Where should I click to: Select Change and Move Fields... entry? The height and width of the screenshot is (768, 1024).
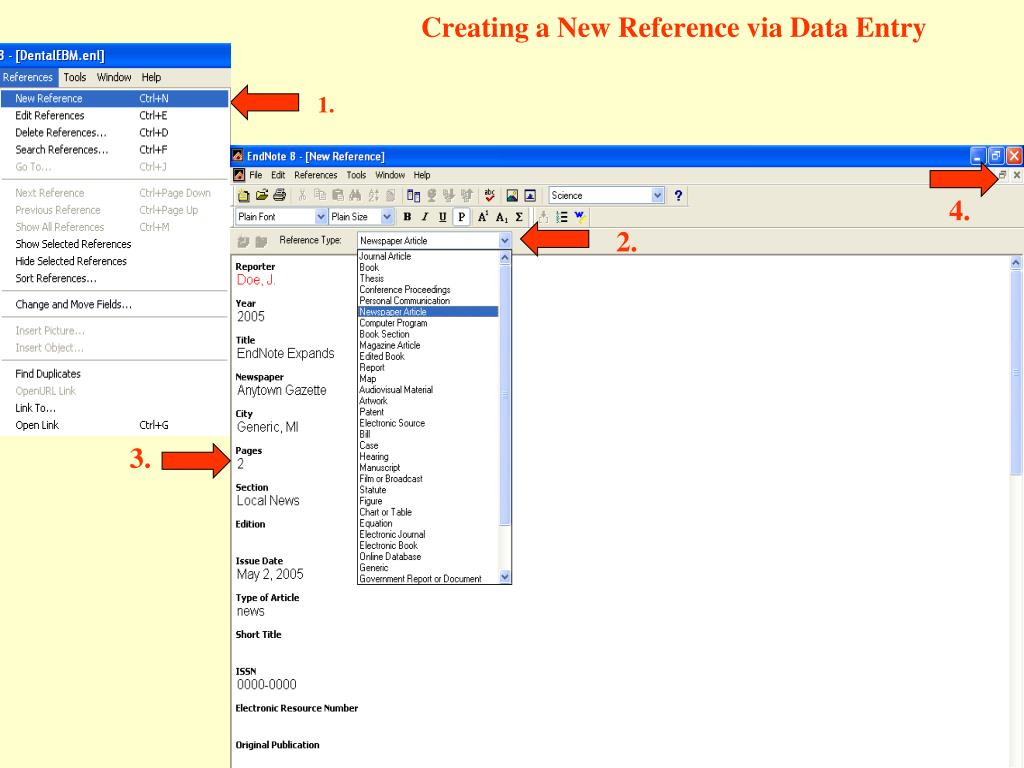115,304
